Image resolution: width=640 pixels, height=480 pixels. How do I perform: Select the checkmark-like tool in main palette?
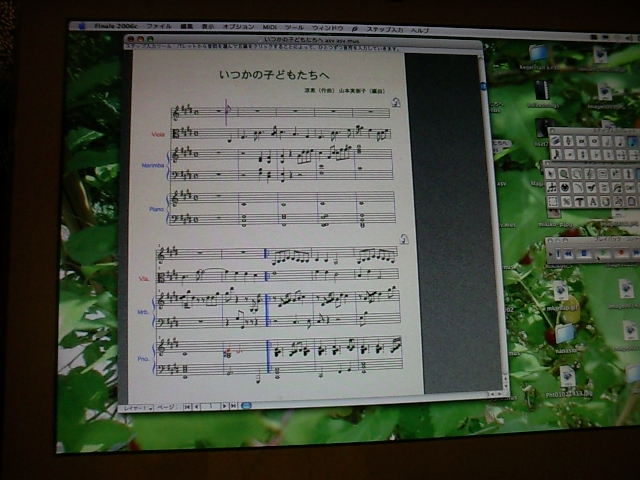click(591, 188)
